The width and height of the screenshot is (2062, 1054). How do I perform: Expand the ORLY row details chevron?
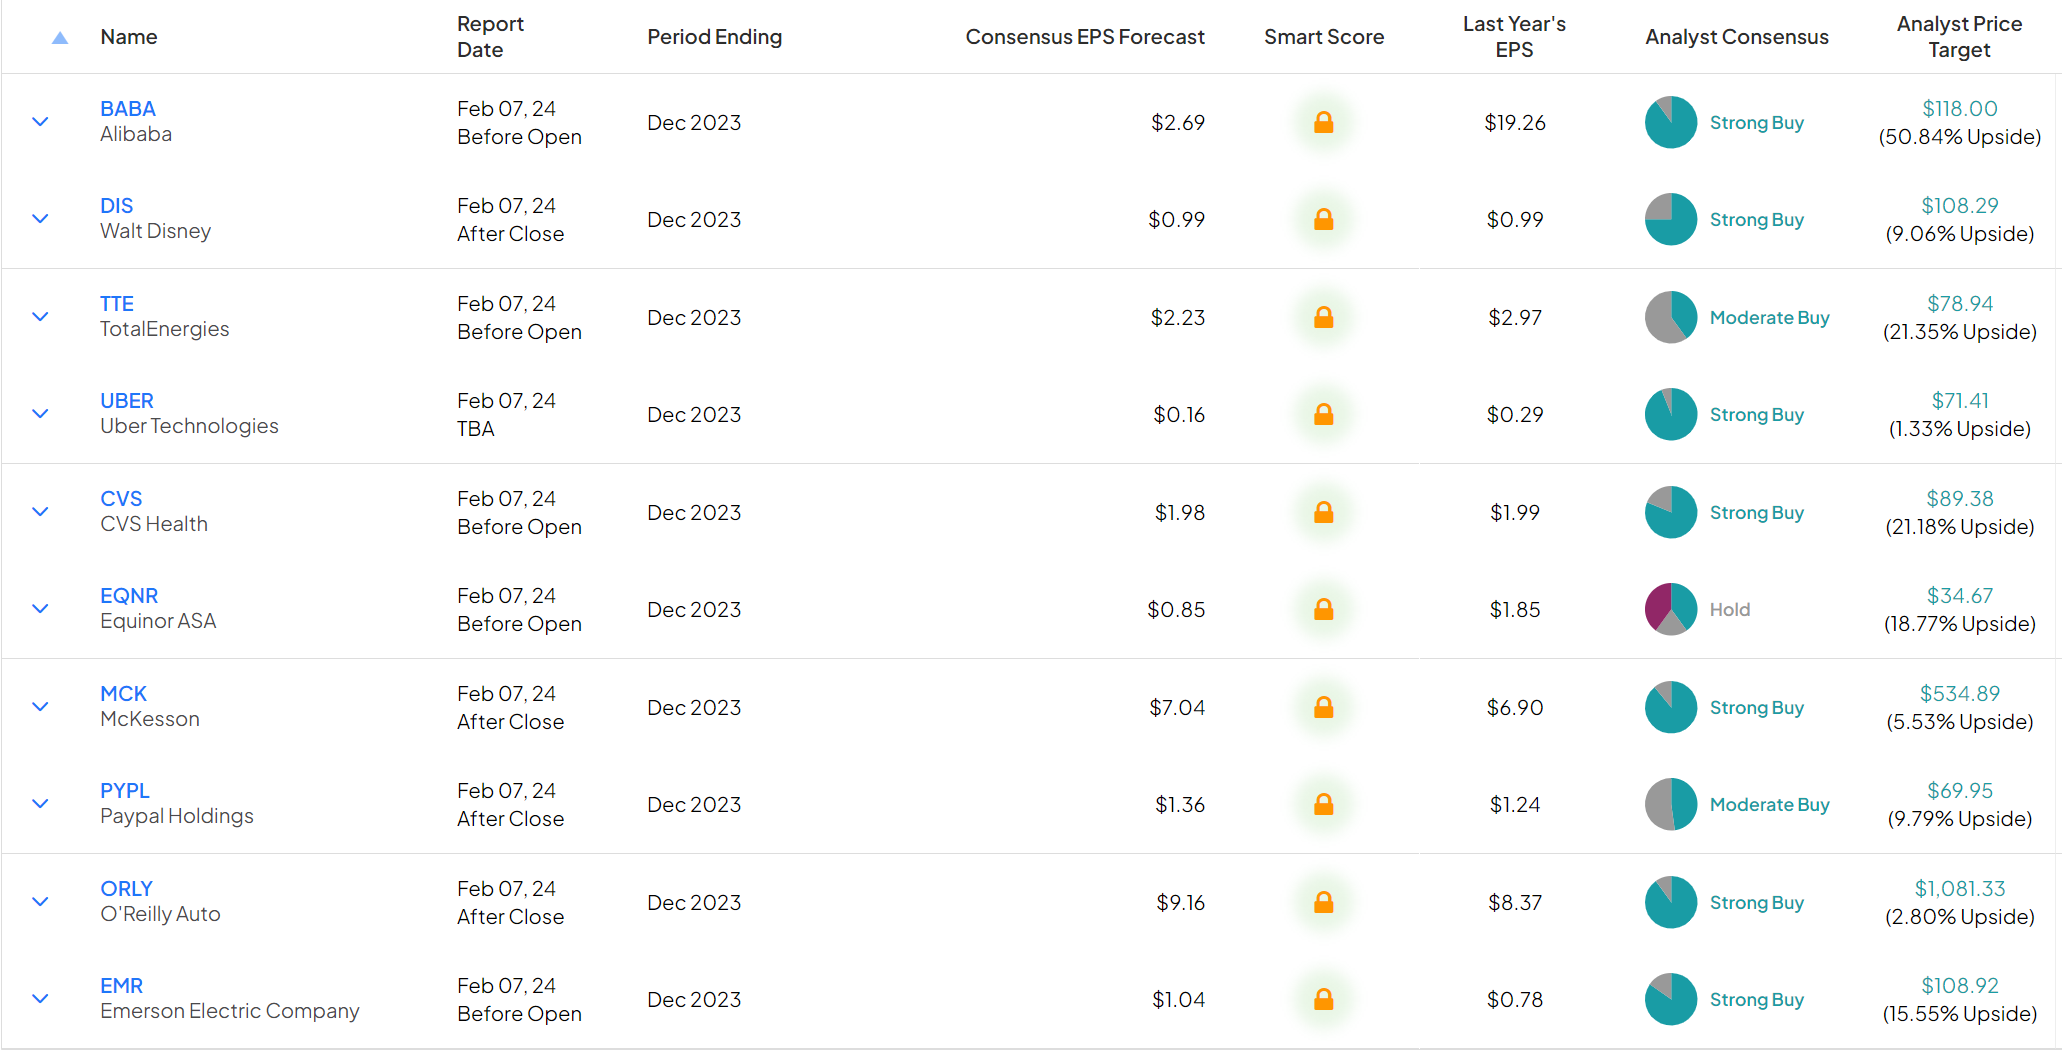coord(40,902)
